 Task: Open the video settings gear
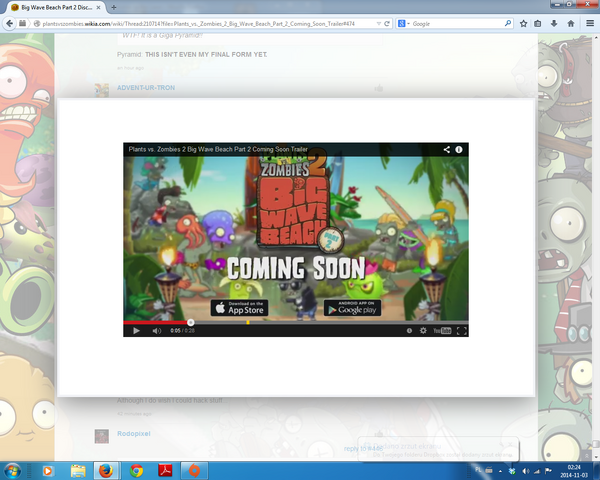(x=423, y=330)
